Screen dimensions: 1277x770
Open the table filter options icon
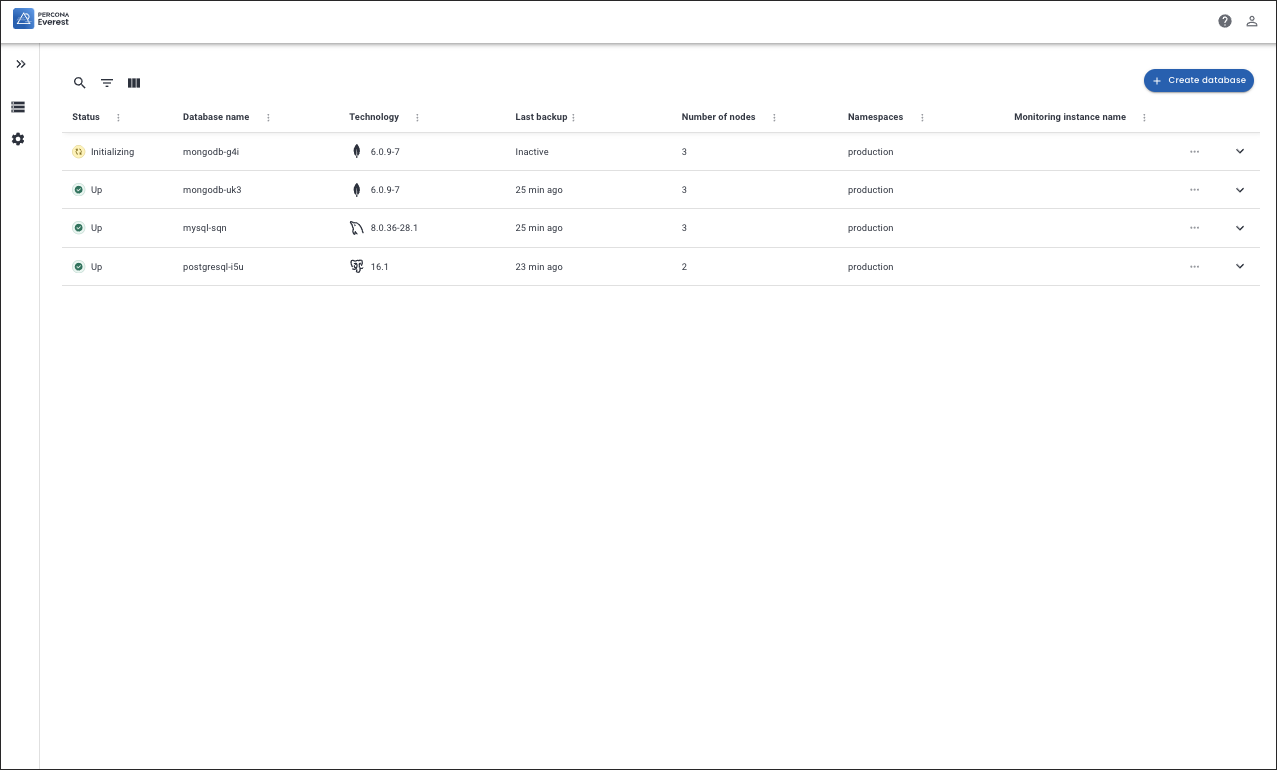107,83
